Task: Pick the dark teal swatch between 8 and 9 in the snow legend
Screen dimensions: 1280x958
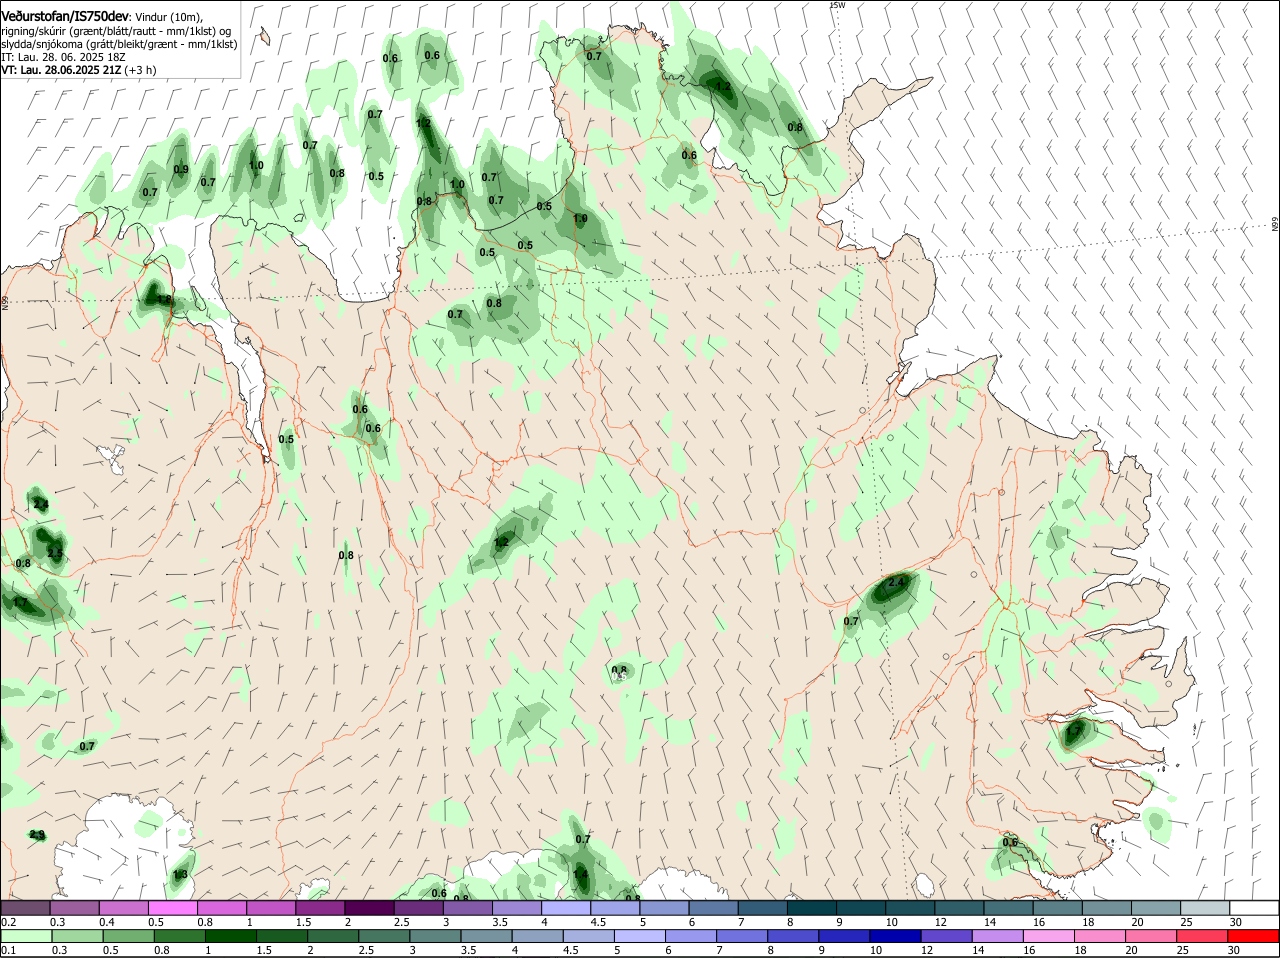Action: tap(814, 908)
